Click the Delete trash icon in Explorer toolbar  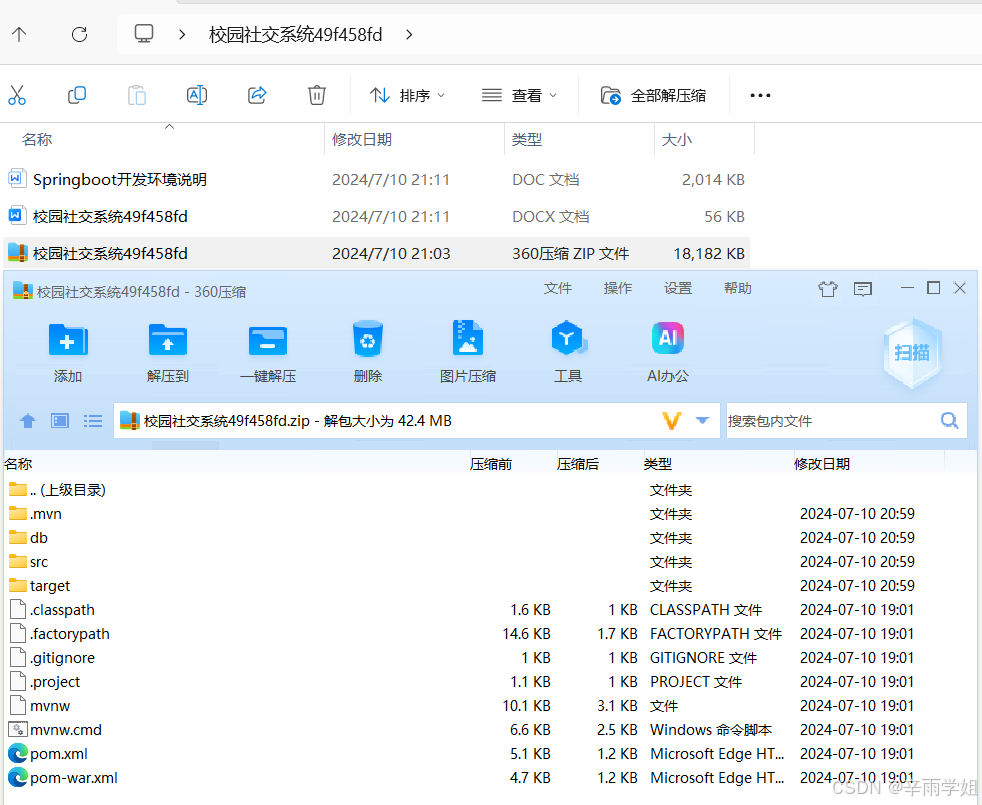point(317,95)
